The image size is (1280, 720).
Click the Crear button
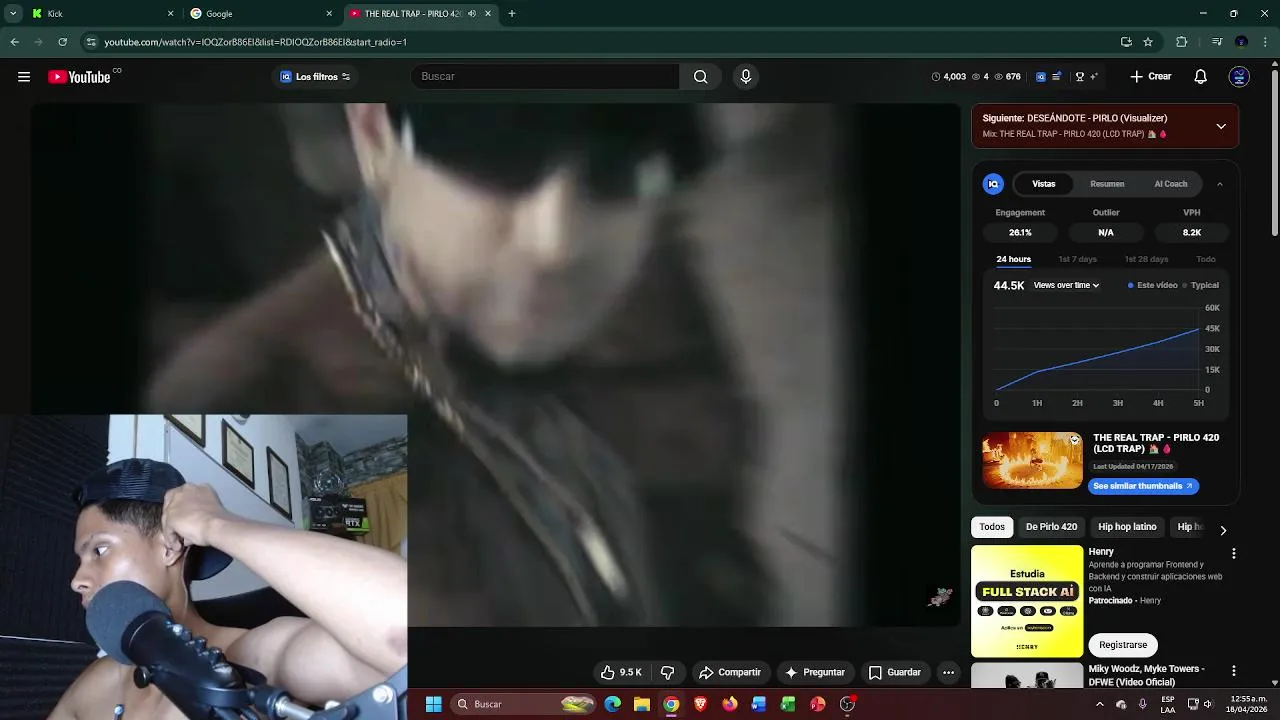pyautogui.click(x=1151, y=77)
